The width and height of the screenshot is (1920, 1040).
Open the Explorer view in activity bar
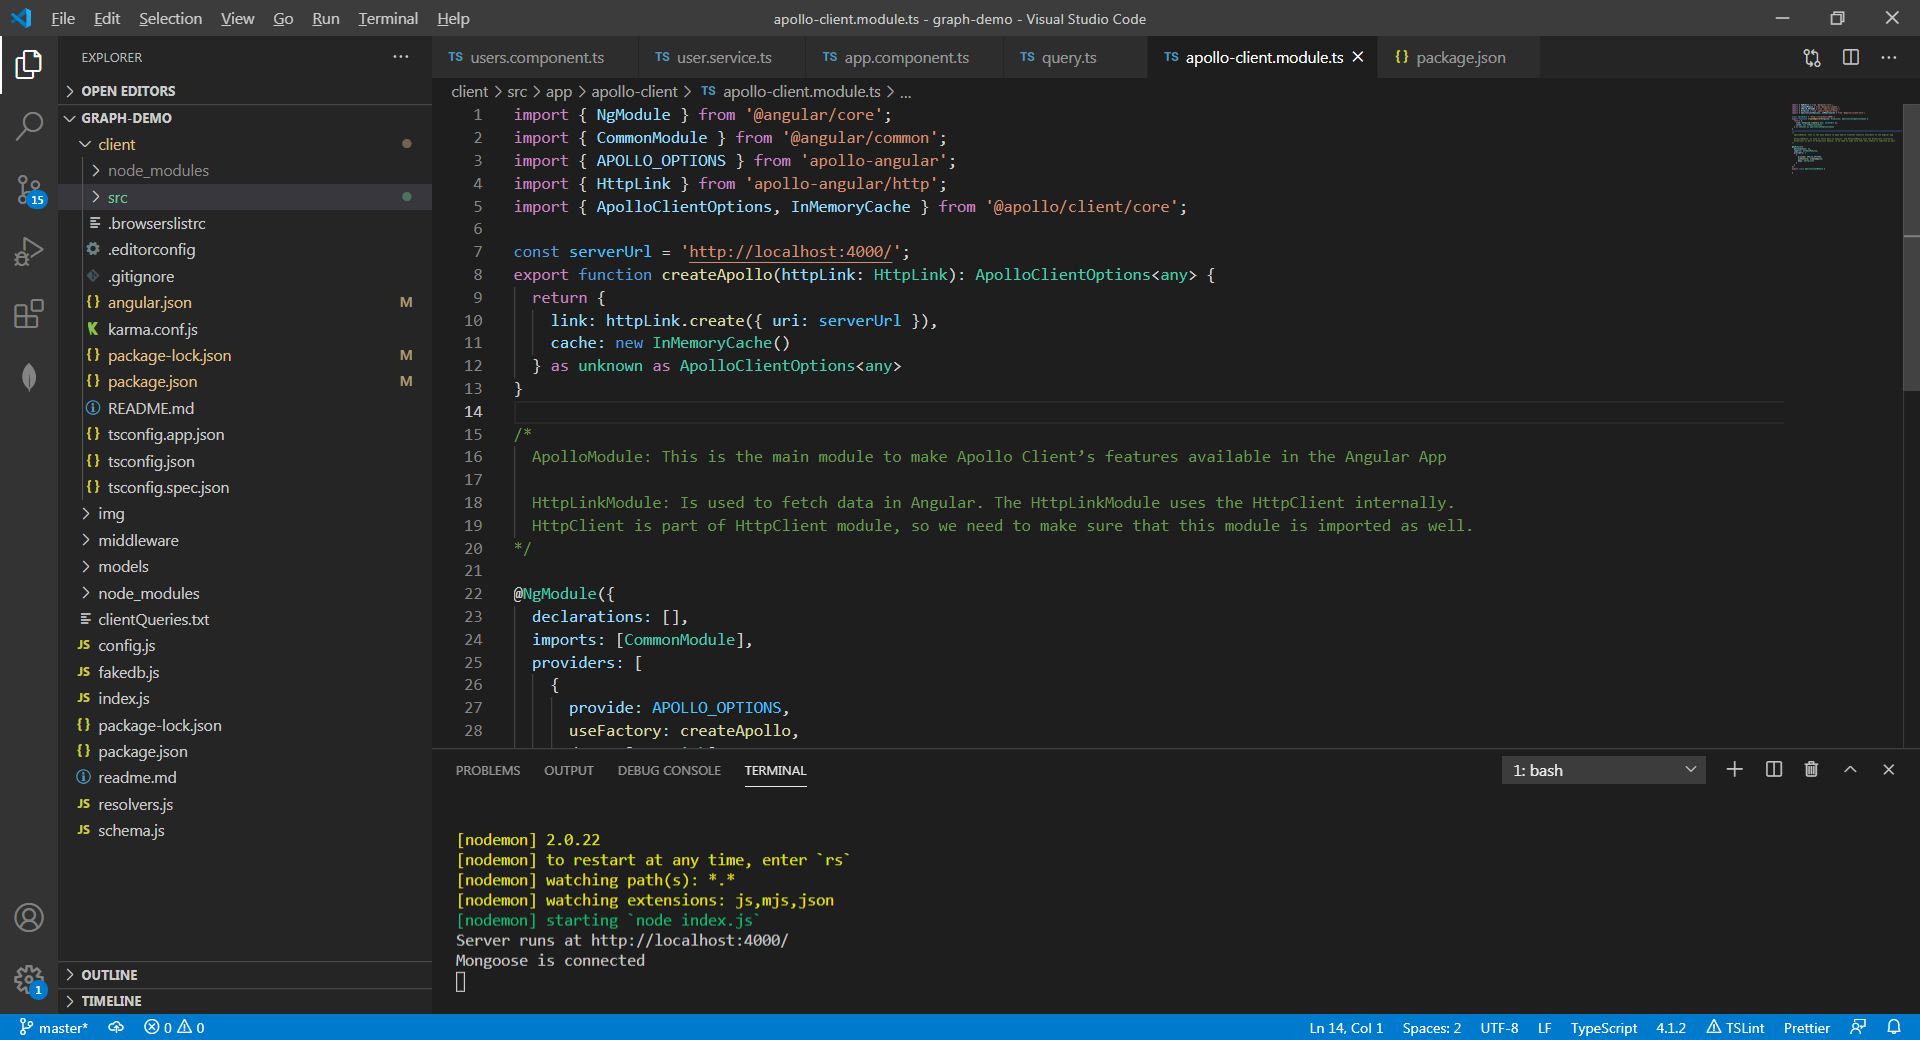(x=29, y=65)
